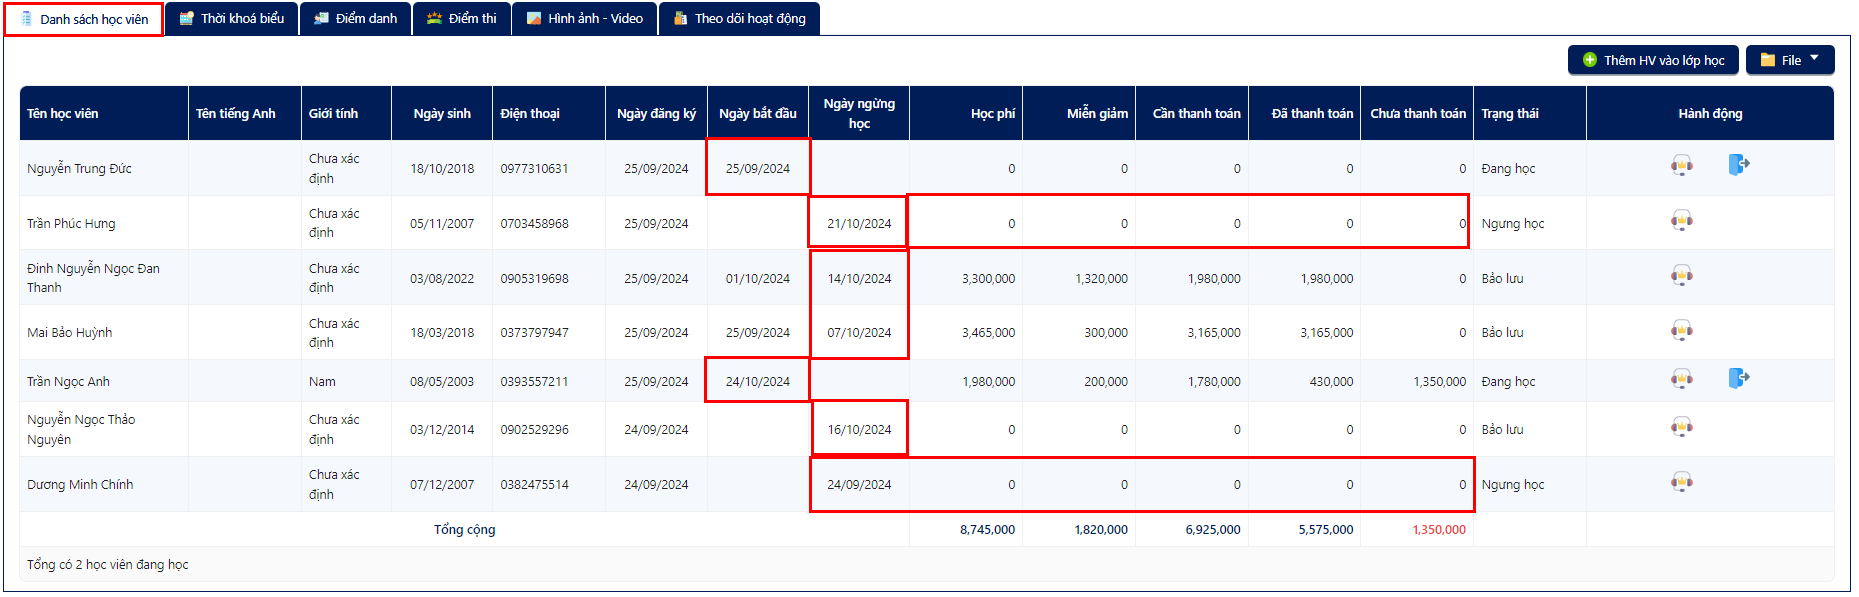Click the name Nguyễn Trung Đức
The width and height of the screenshot is (1859, 597).
tap(79, 168)
